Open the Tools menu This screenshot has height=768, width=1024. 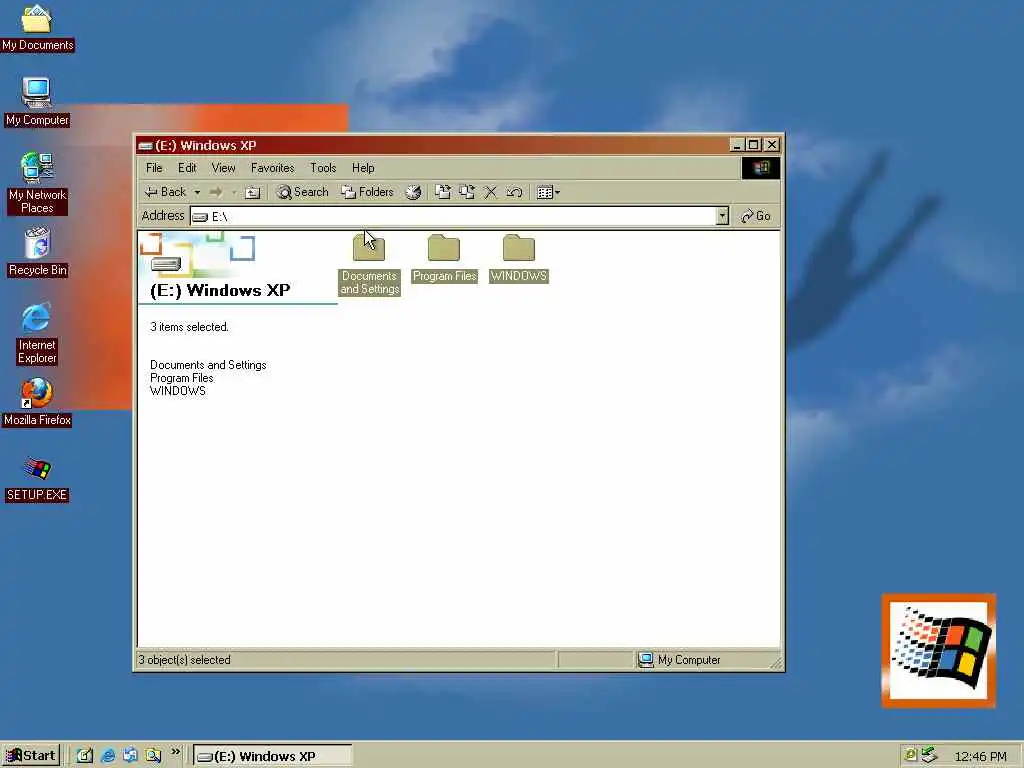323,168
